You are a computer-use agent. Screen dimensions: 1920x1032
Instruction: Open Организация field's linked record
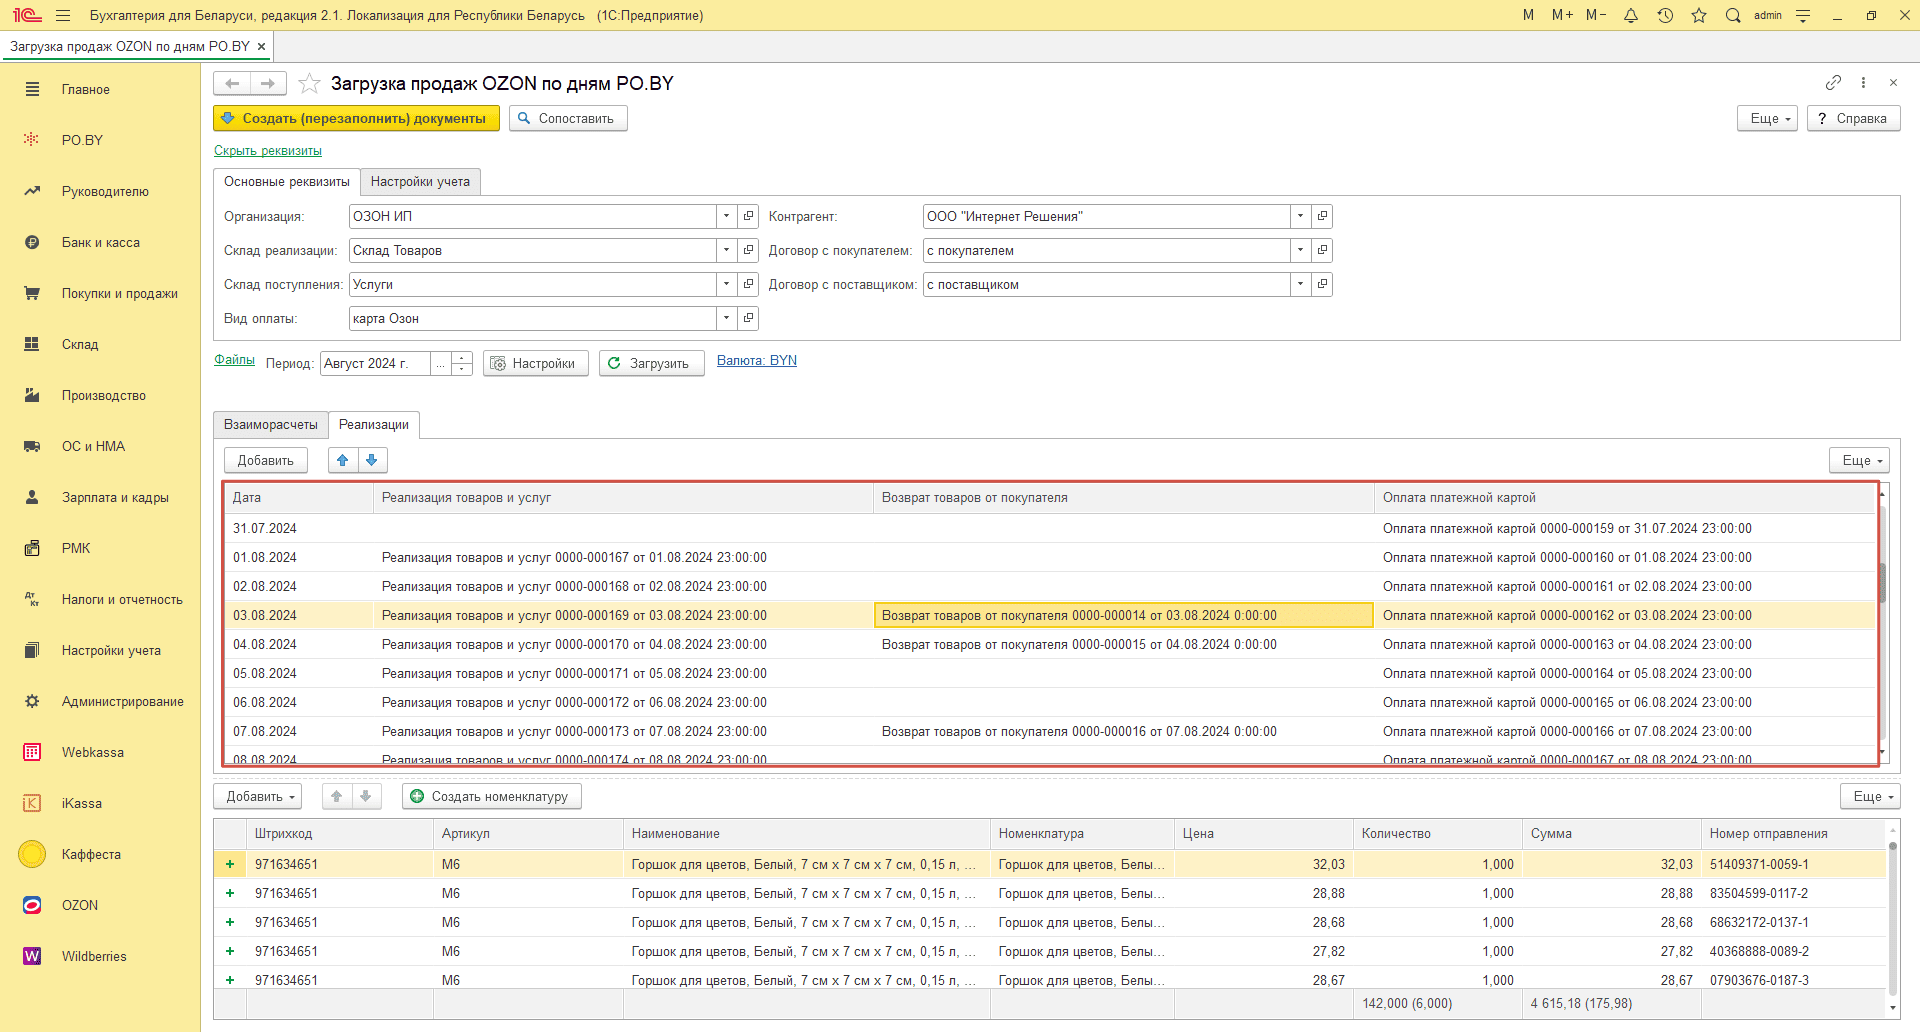coord(748,216)
